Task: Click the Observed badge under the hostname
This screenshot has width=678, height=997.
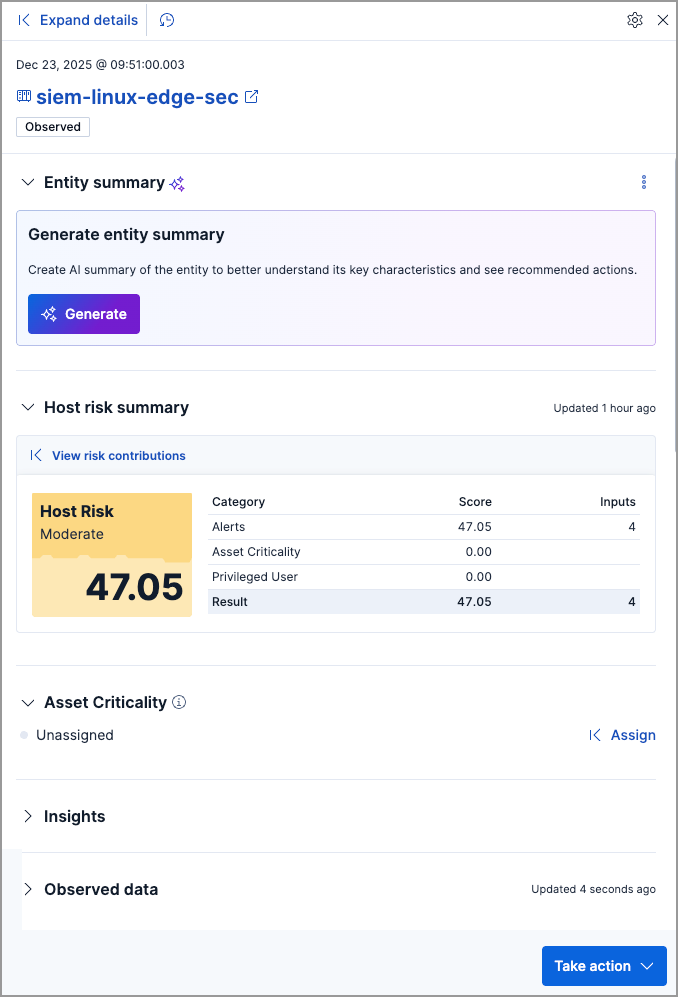Action: pos(52,126)
